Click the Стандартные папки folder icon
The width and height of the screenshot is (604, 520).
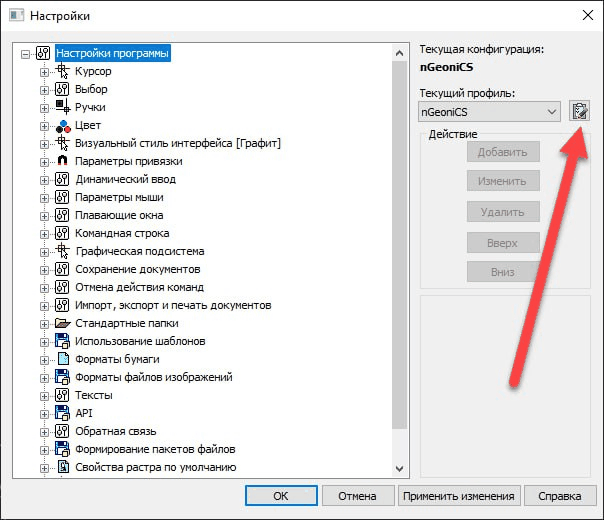(62, 323)
